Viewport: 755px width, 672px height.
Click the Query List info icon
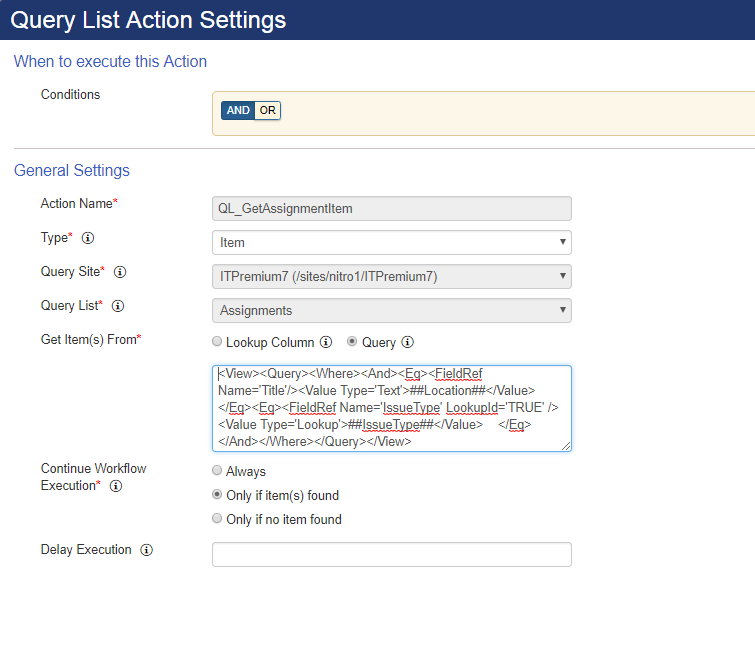coord(118,306)
